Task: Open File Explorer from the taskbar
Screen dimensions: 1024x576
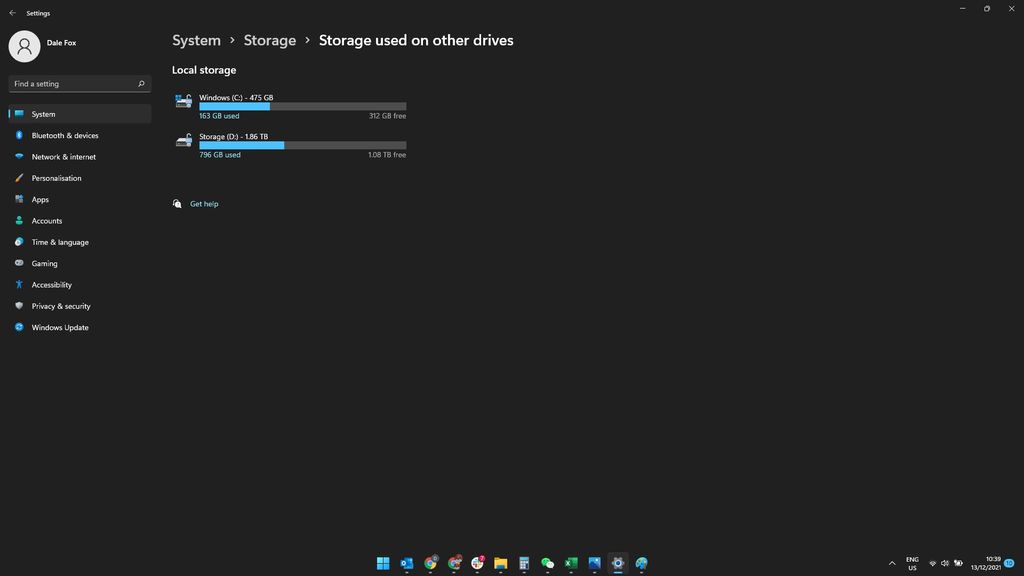Action: point(500,563)
